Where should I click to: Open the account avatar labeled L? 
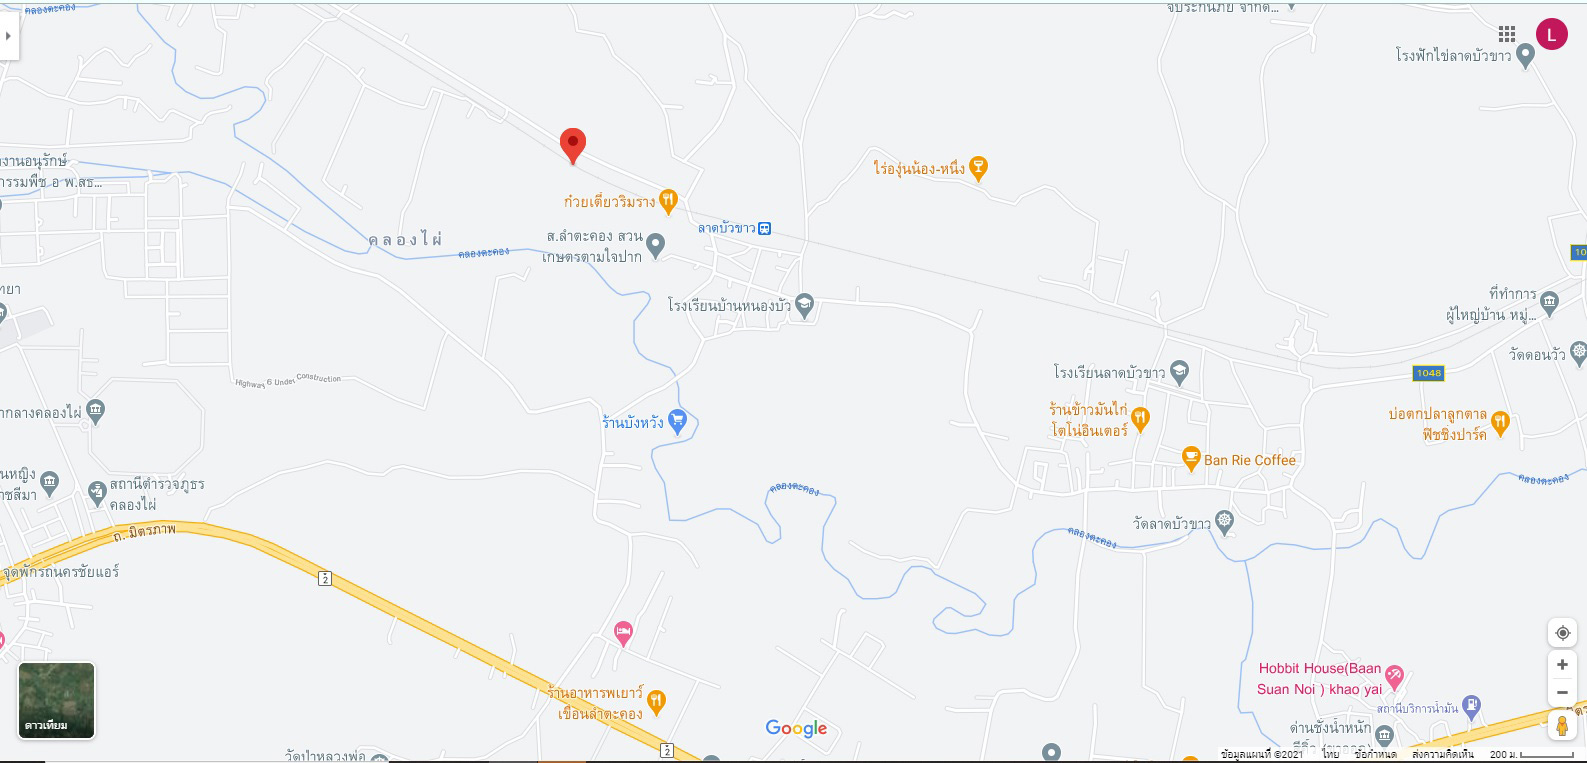click(1551, 34)
